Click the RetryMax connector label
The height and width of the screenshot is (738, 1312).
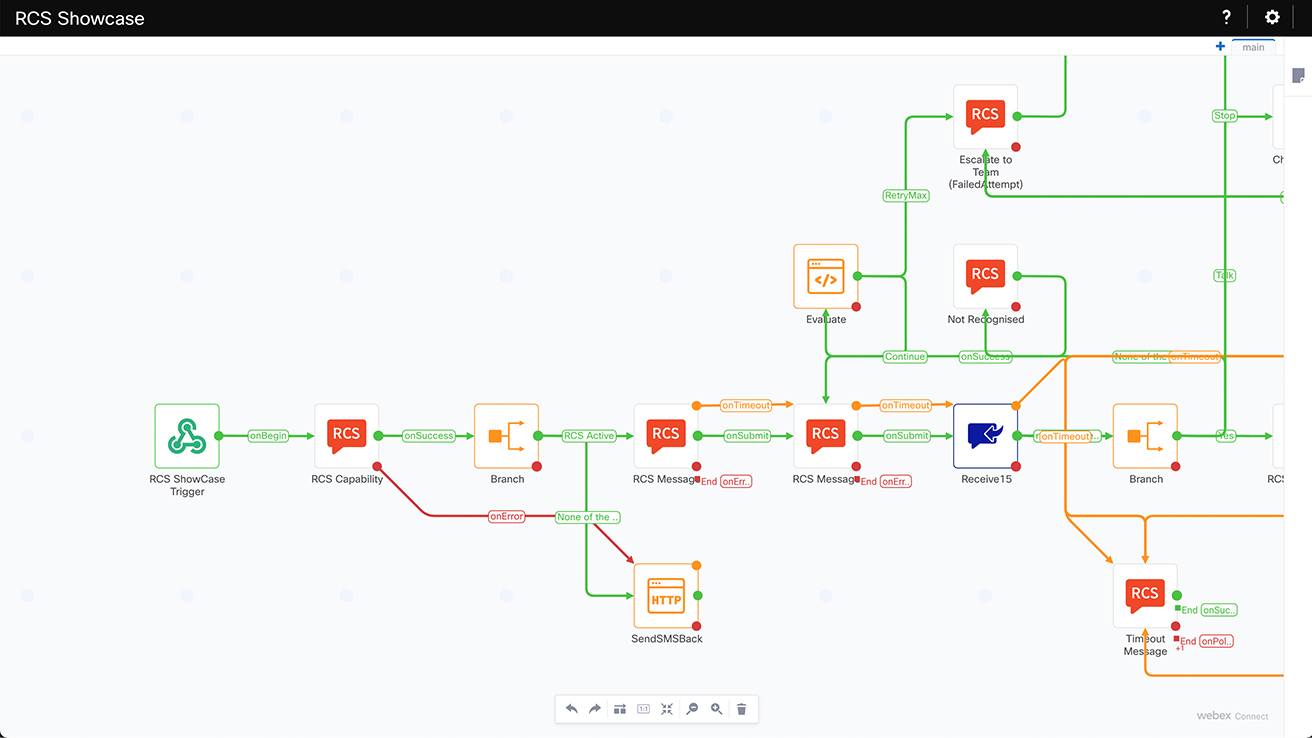click(906, 196)
